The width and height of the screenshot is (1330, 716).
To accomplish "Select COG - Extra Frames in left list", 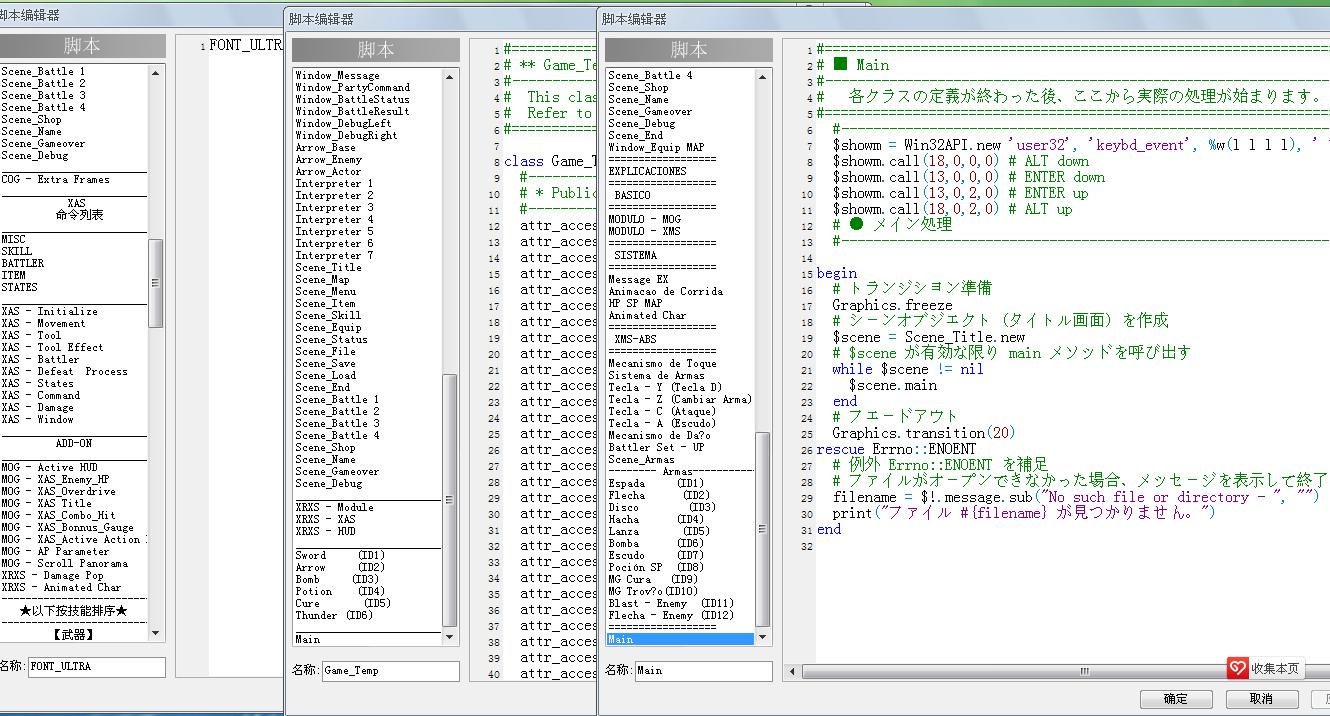I will coord(55,179).
